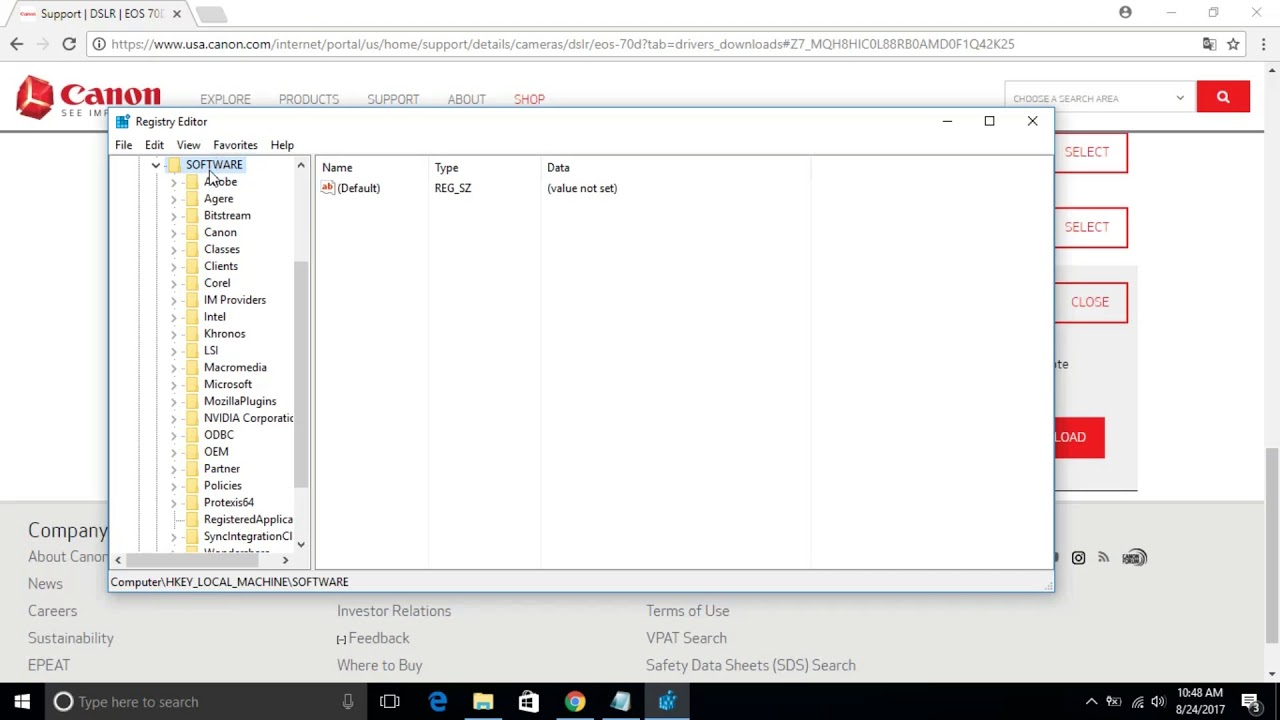Open the Favorites menu in Registry Editor
The height and width of the screenshot is (720, 1280).
point(235,145)
